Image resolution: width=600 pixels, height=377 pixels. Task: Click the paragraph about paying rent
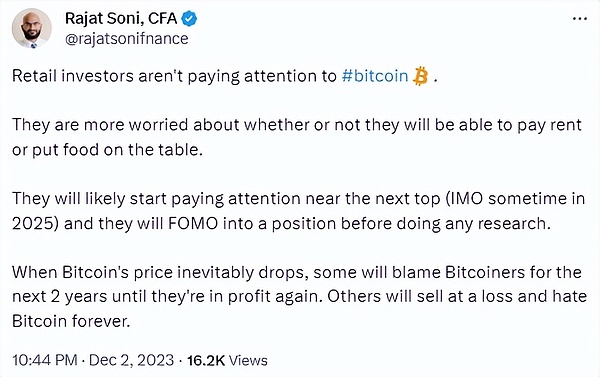click(297, 137)
